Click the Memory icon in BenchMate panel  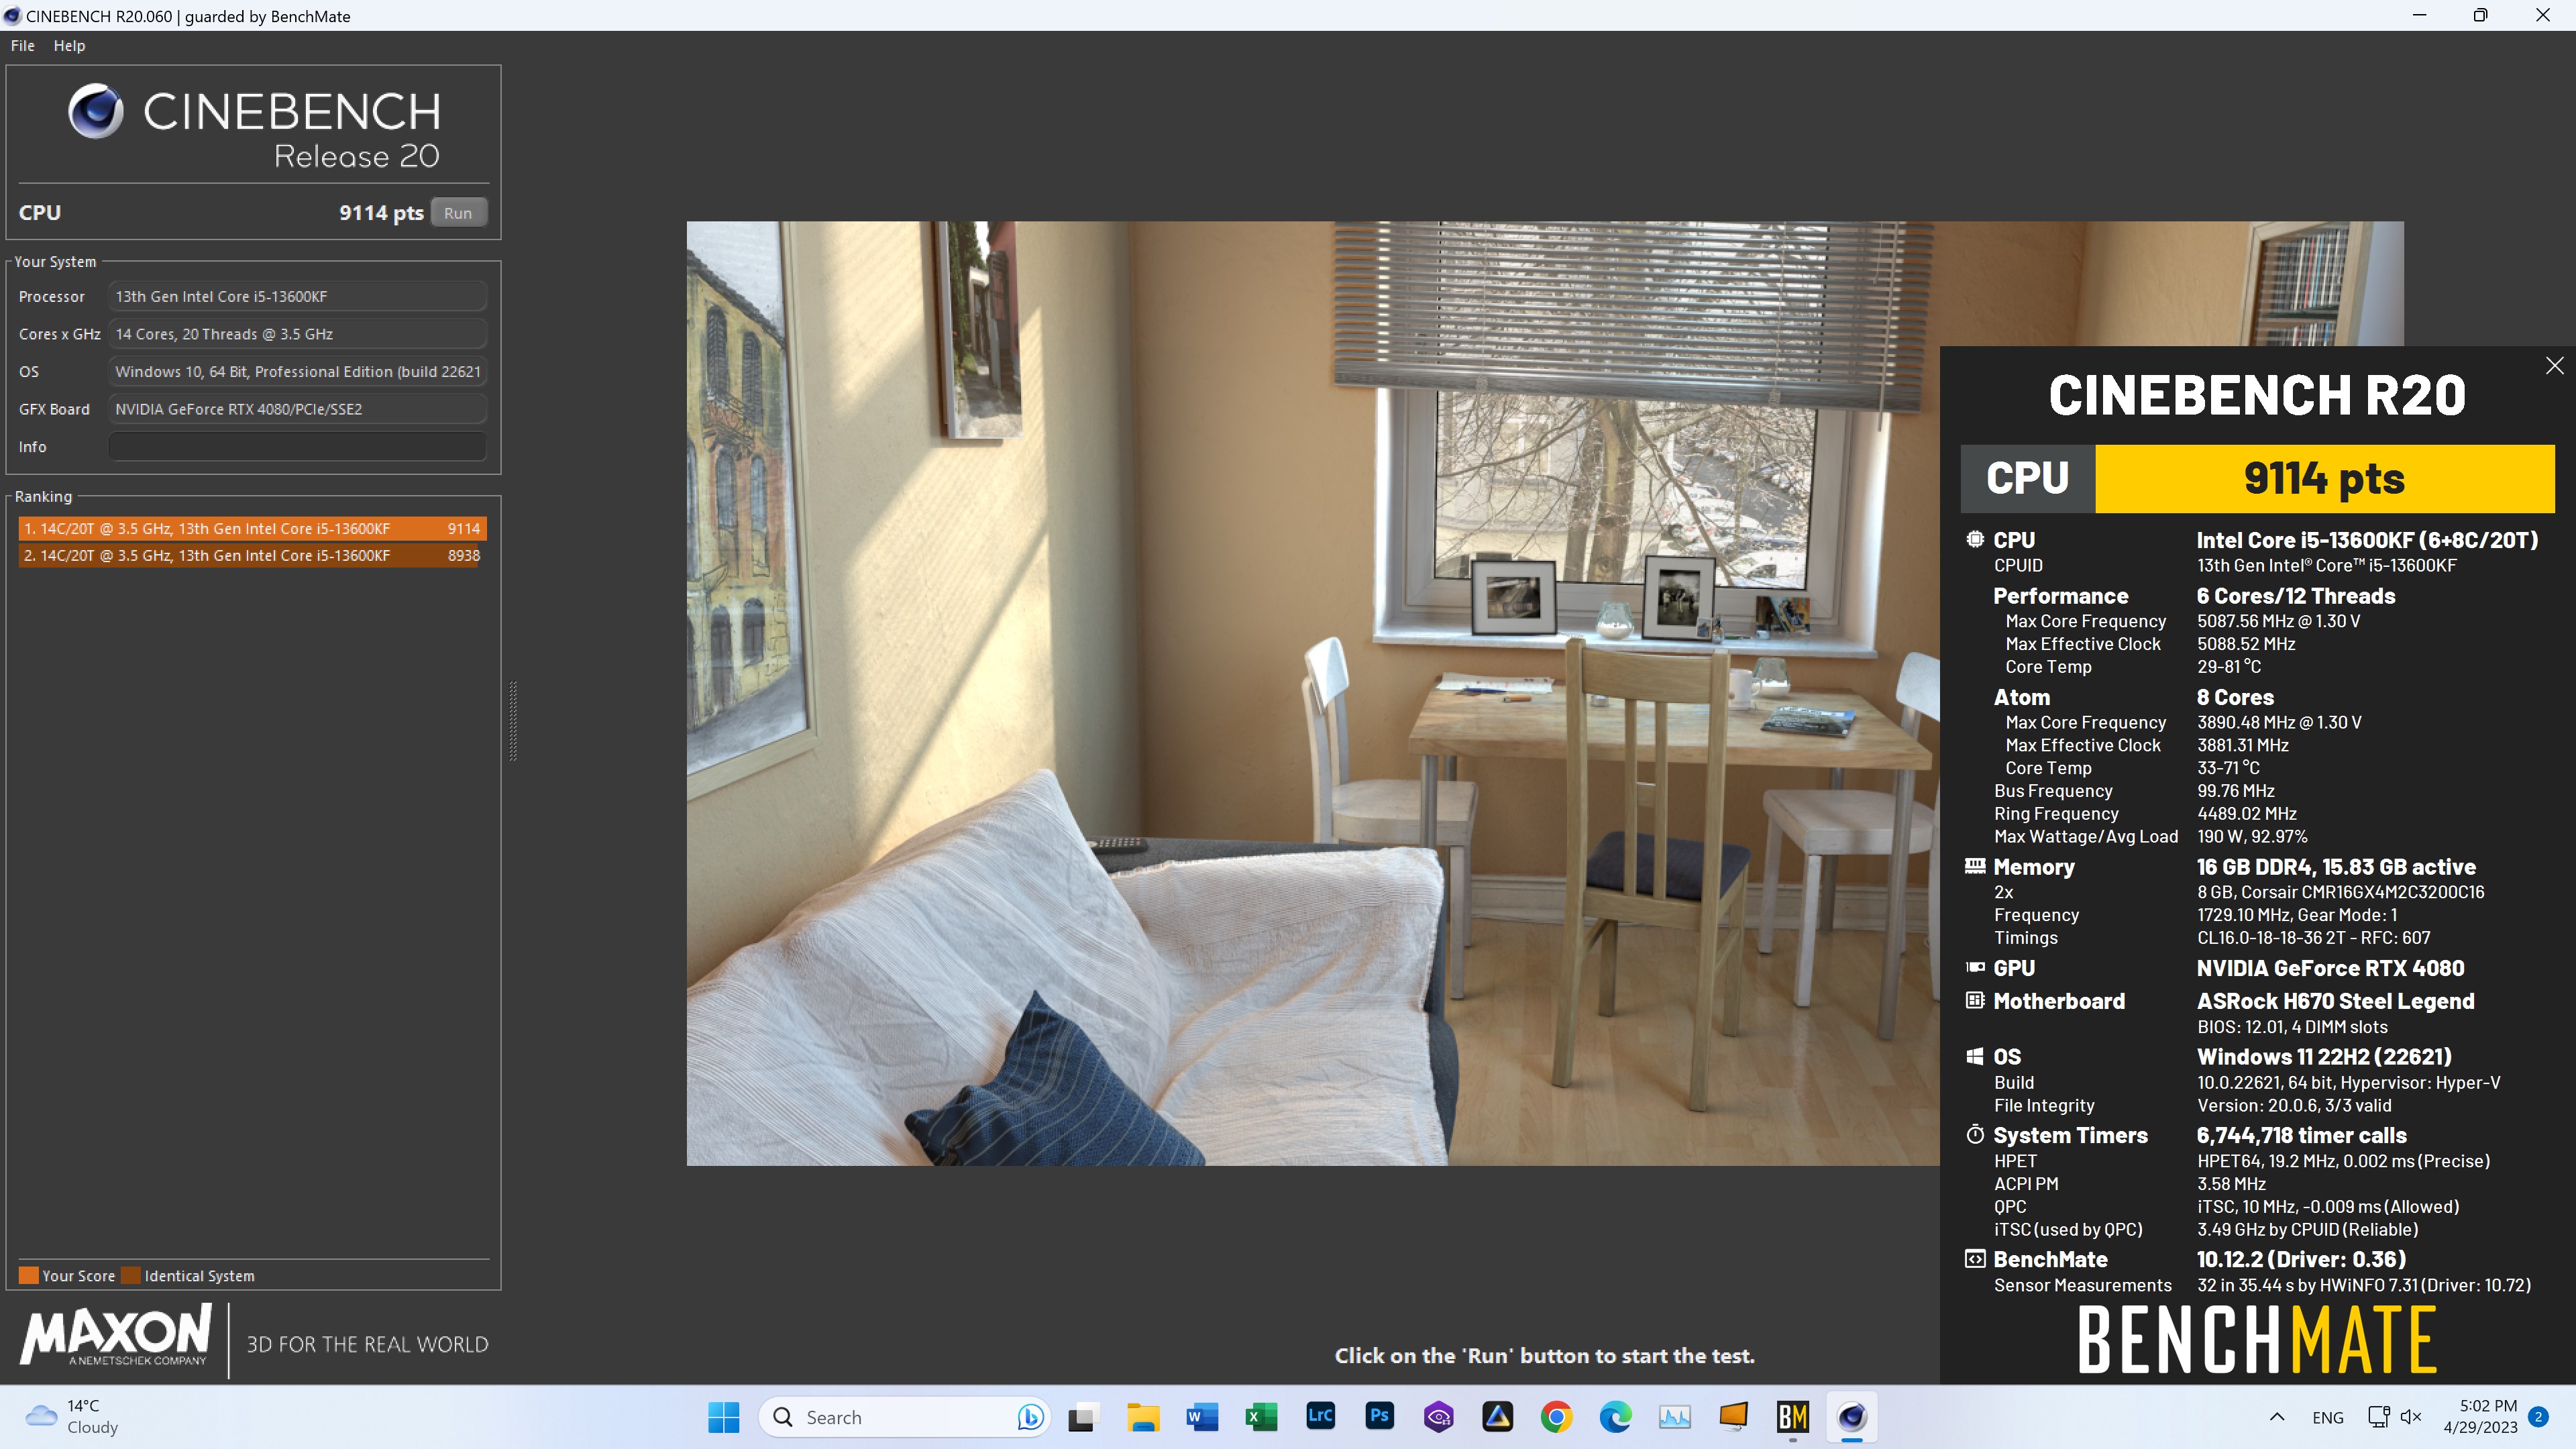[1975, 866]
